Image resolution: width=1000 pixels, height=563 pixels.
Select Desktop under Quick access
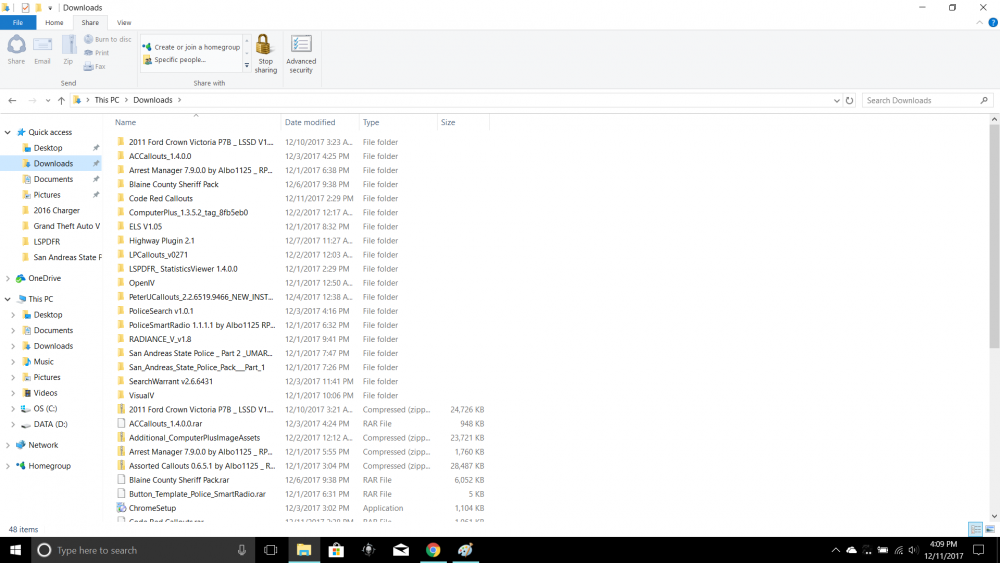pyautogui.click(x=48, y=148)
